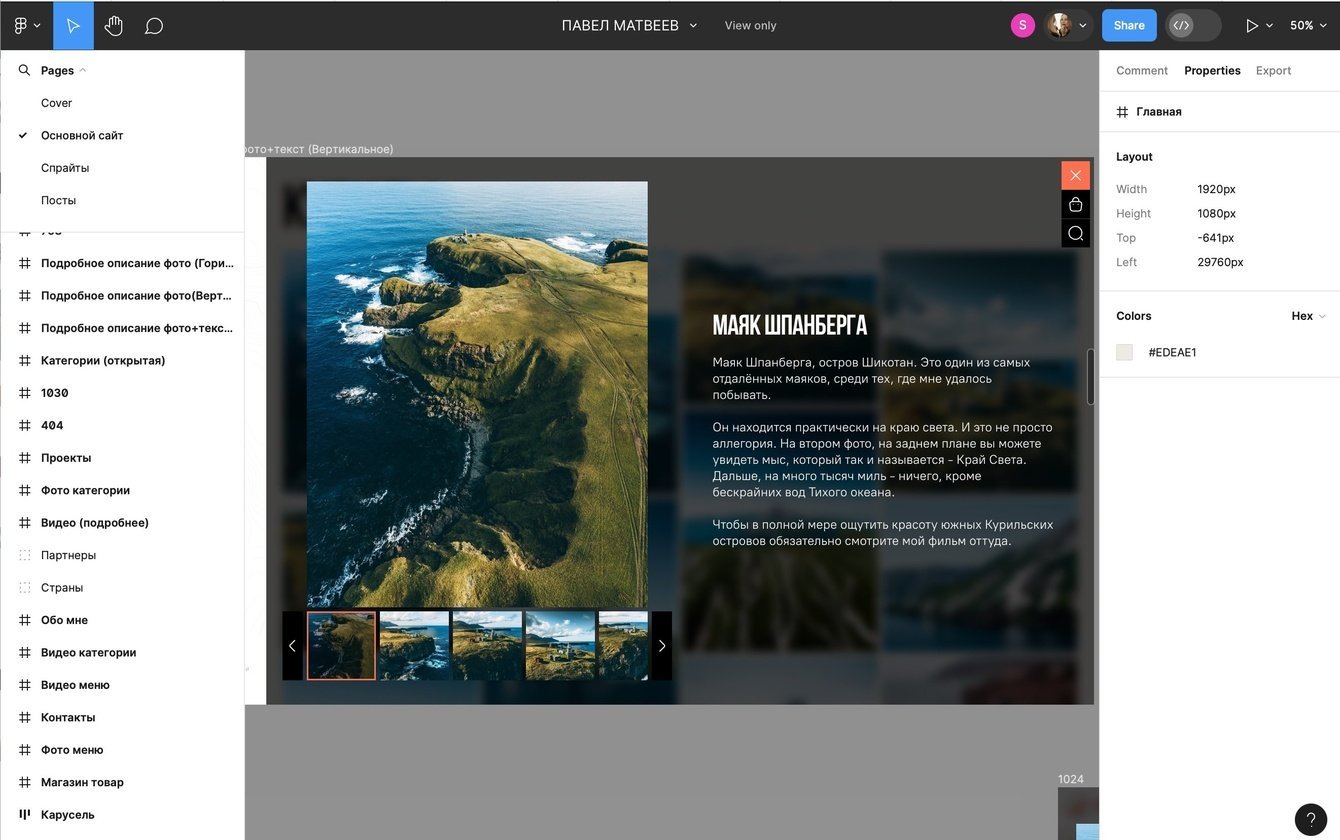Click the dotted group icon beside Страны
1340x840 pixels.
(x=25, y=588)
